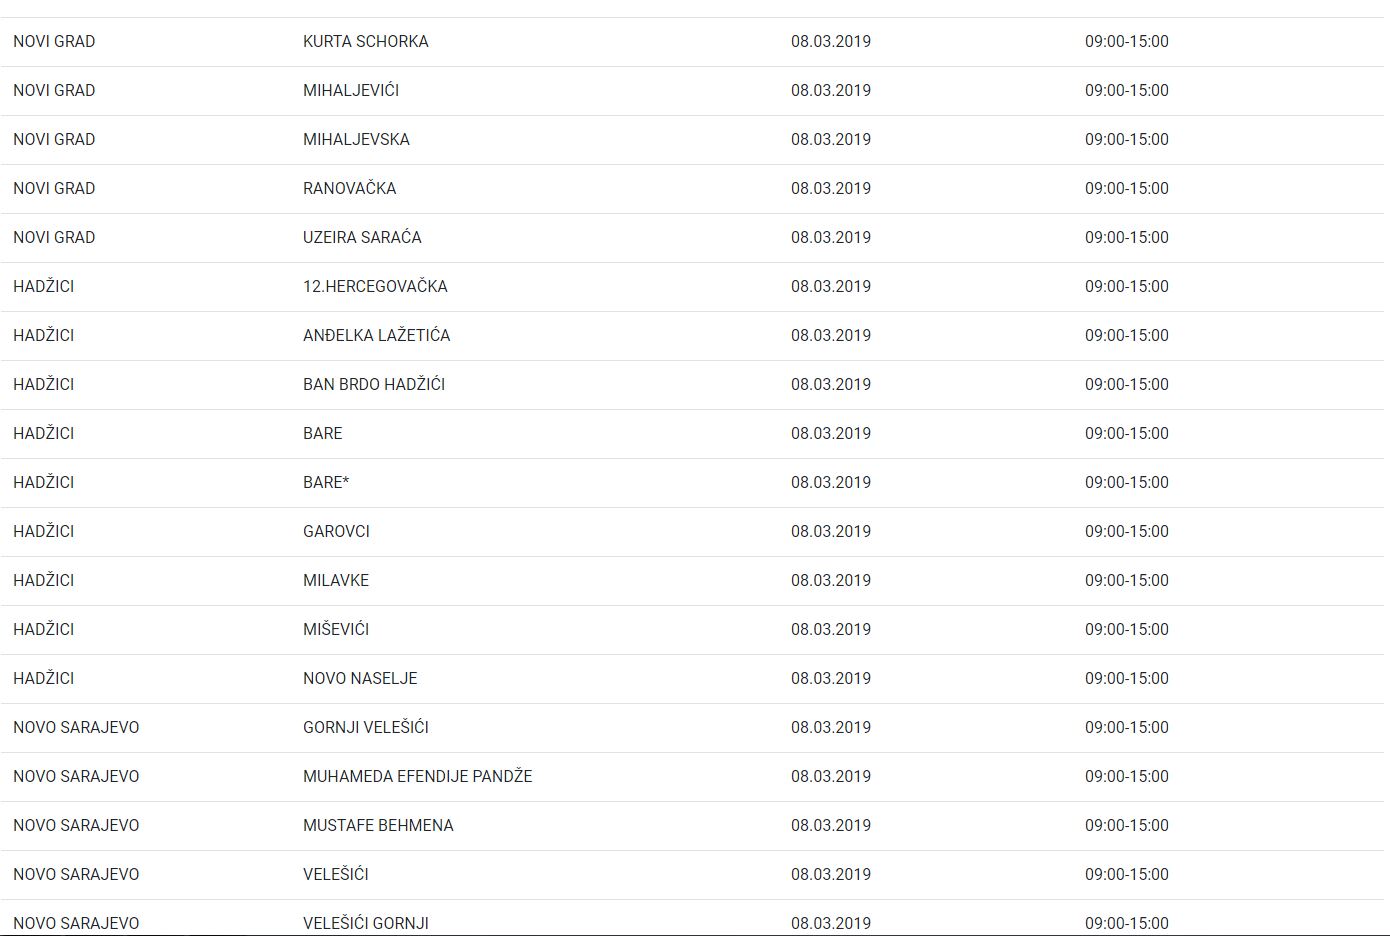Select the MIHALJEVIĆI street entry

[351, 91]
